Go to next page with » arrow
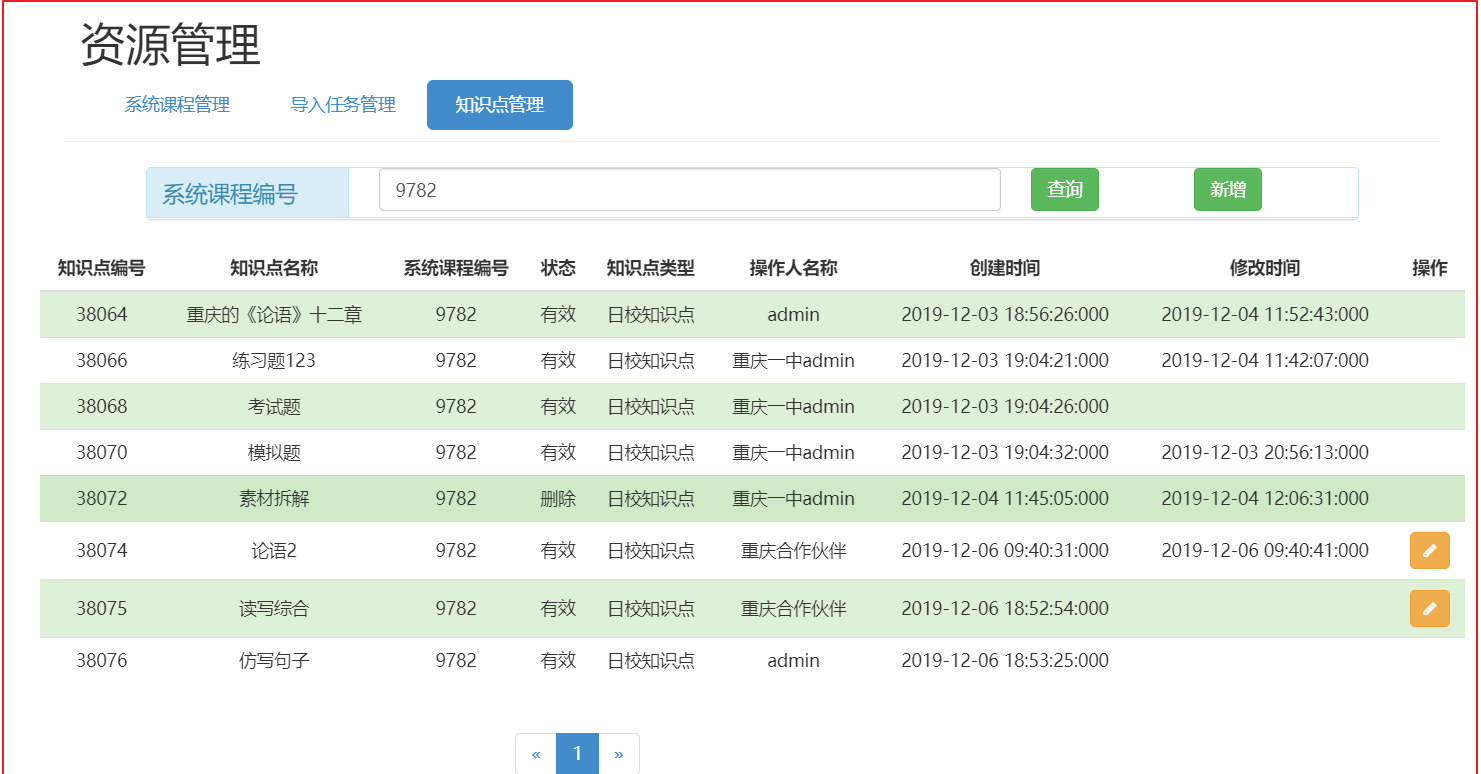Viewport: 1481px width, 774px height. coord(618,754)
